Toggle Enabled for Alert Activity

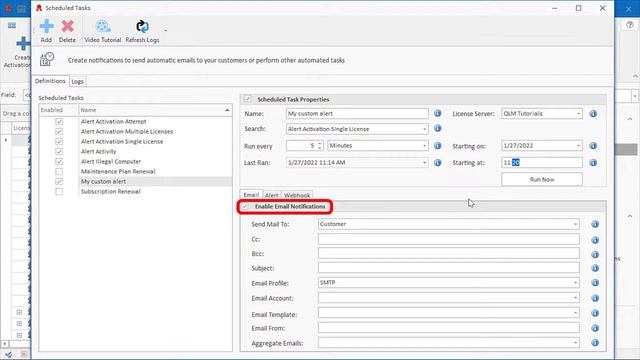tap(59, 151)
